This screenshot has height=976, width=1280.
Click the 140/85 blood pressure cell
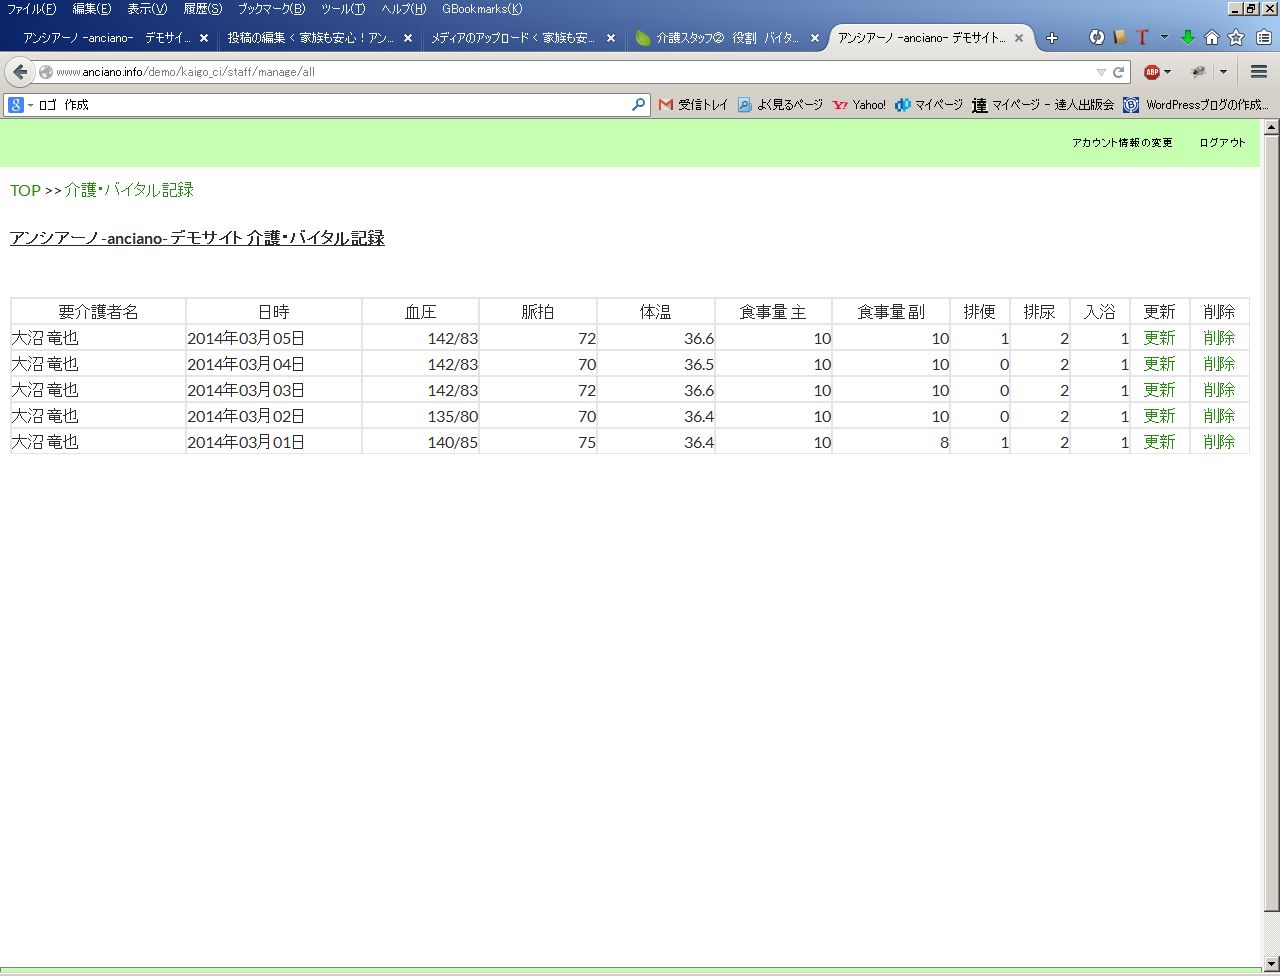[x=420, y=442]
